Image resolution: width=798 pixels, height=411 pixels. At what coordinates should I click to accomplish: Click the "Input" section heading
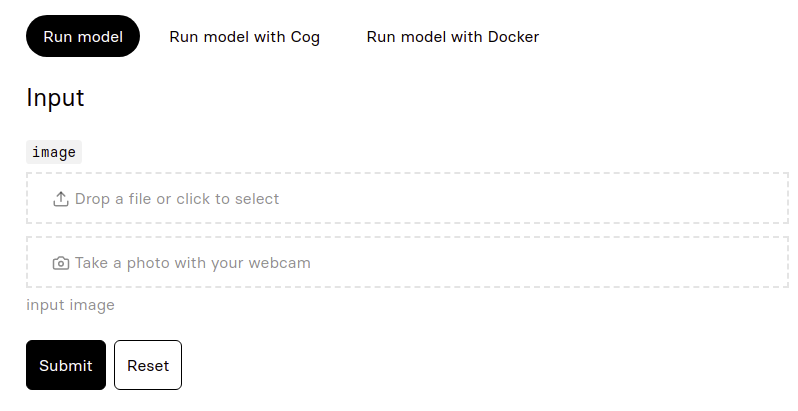55,98
